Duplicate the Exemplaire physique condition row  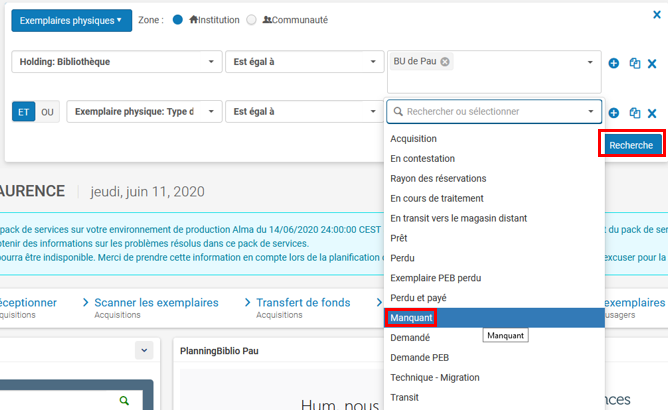click(x=634, y=113)
